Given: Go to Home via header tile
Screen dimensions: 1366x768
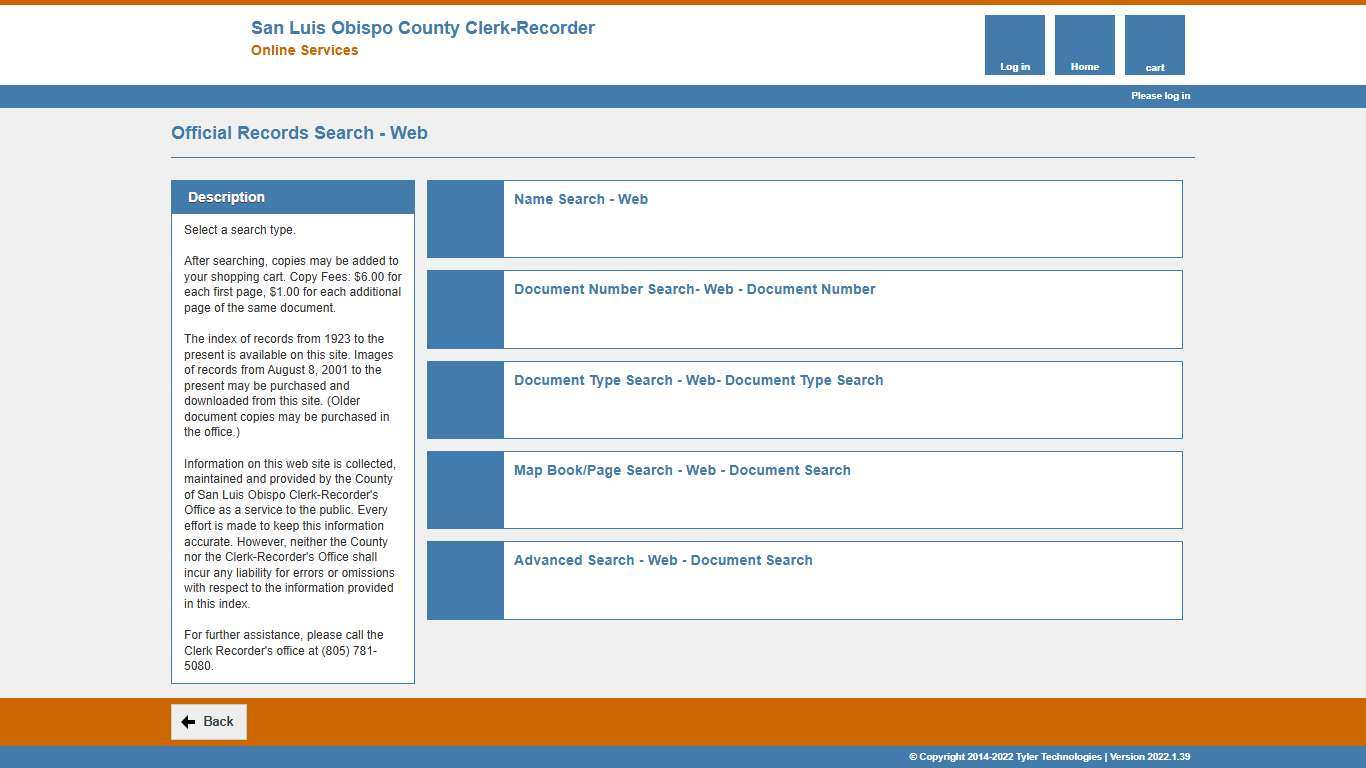Looking at the screenshot, I should tap(1084, 45).
